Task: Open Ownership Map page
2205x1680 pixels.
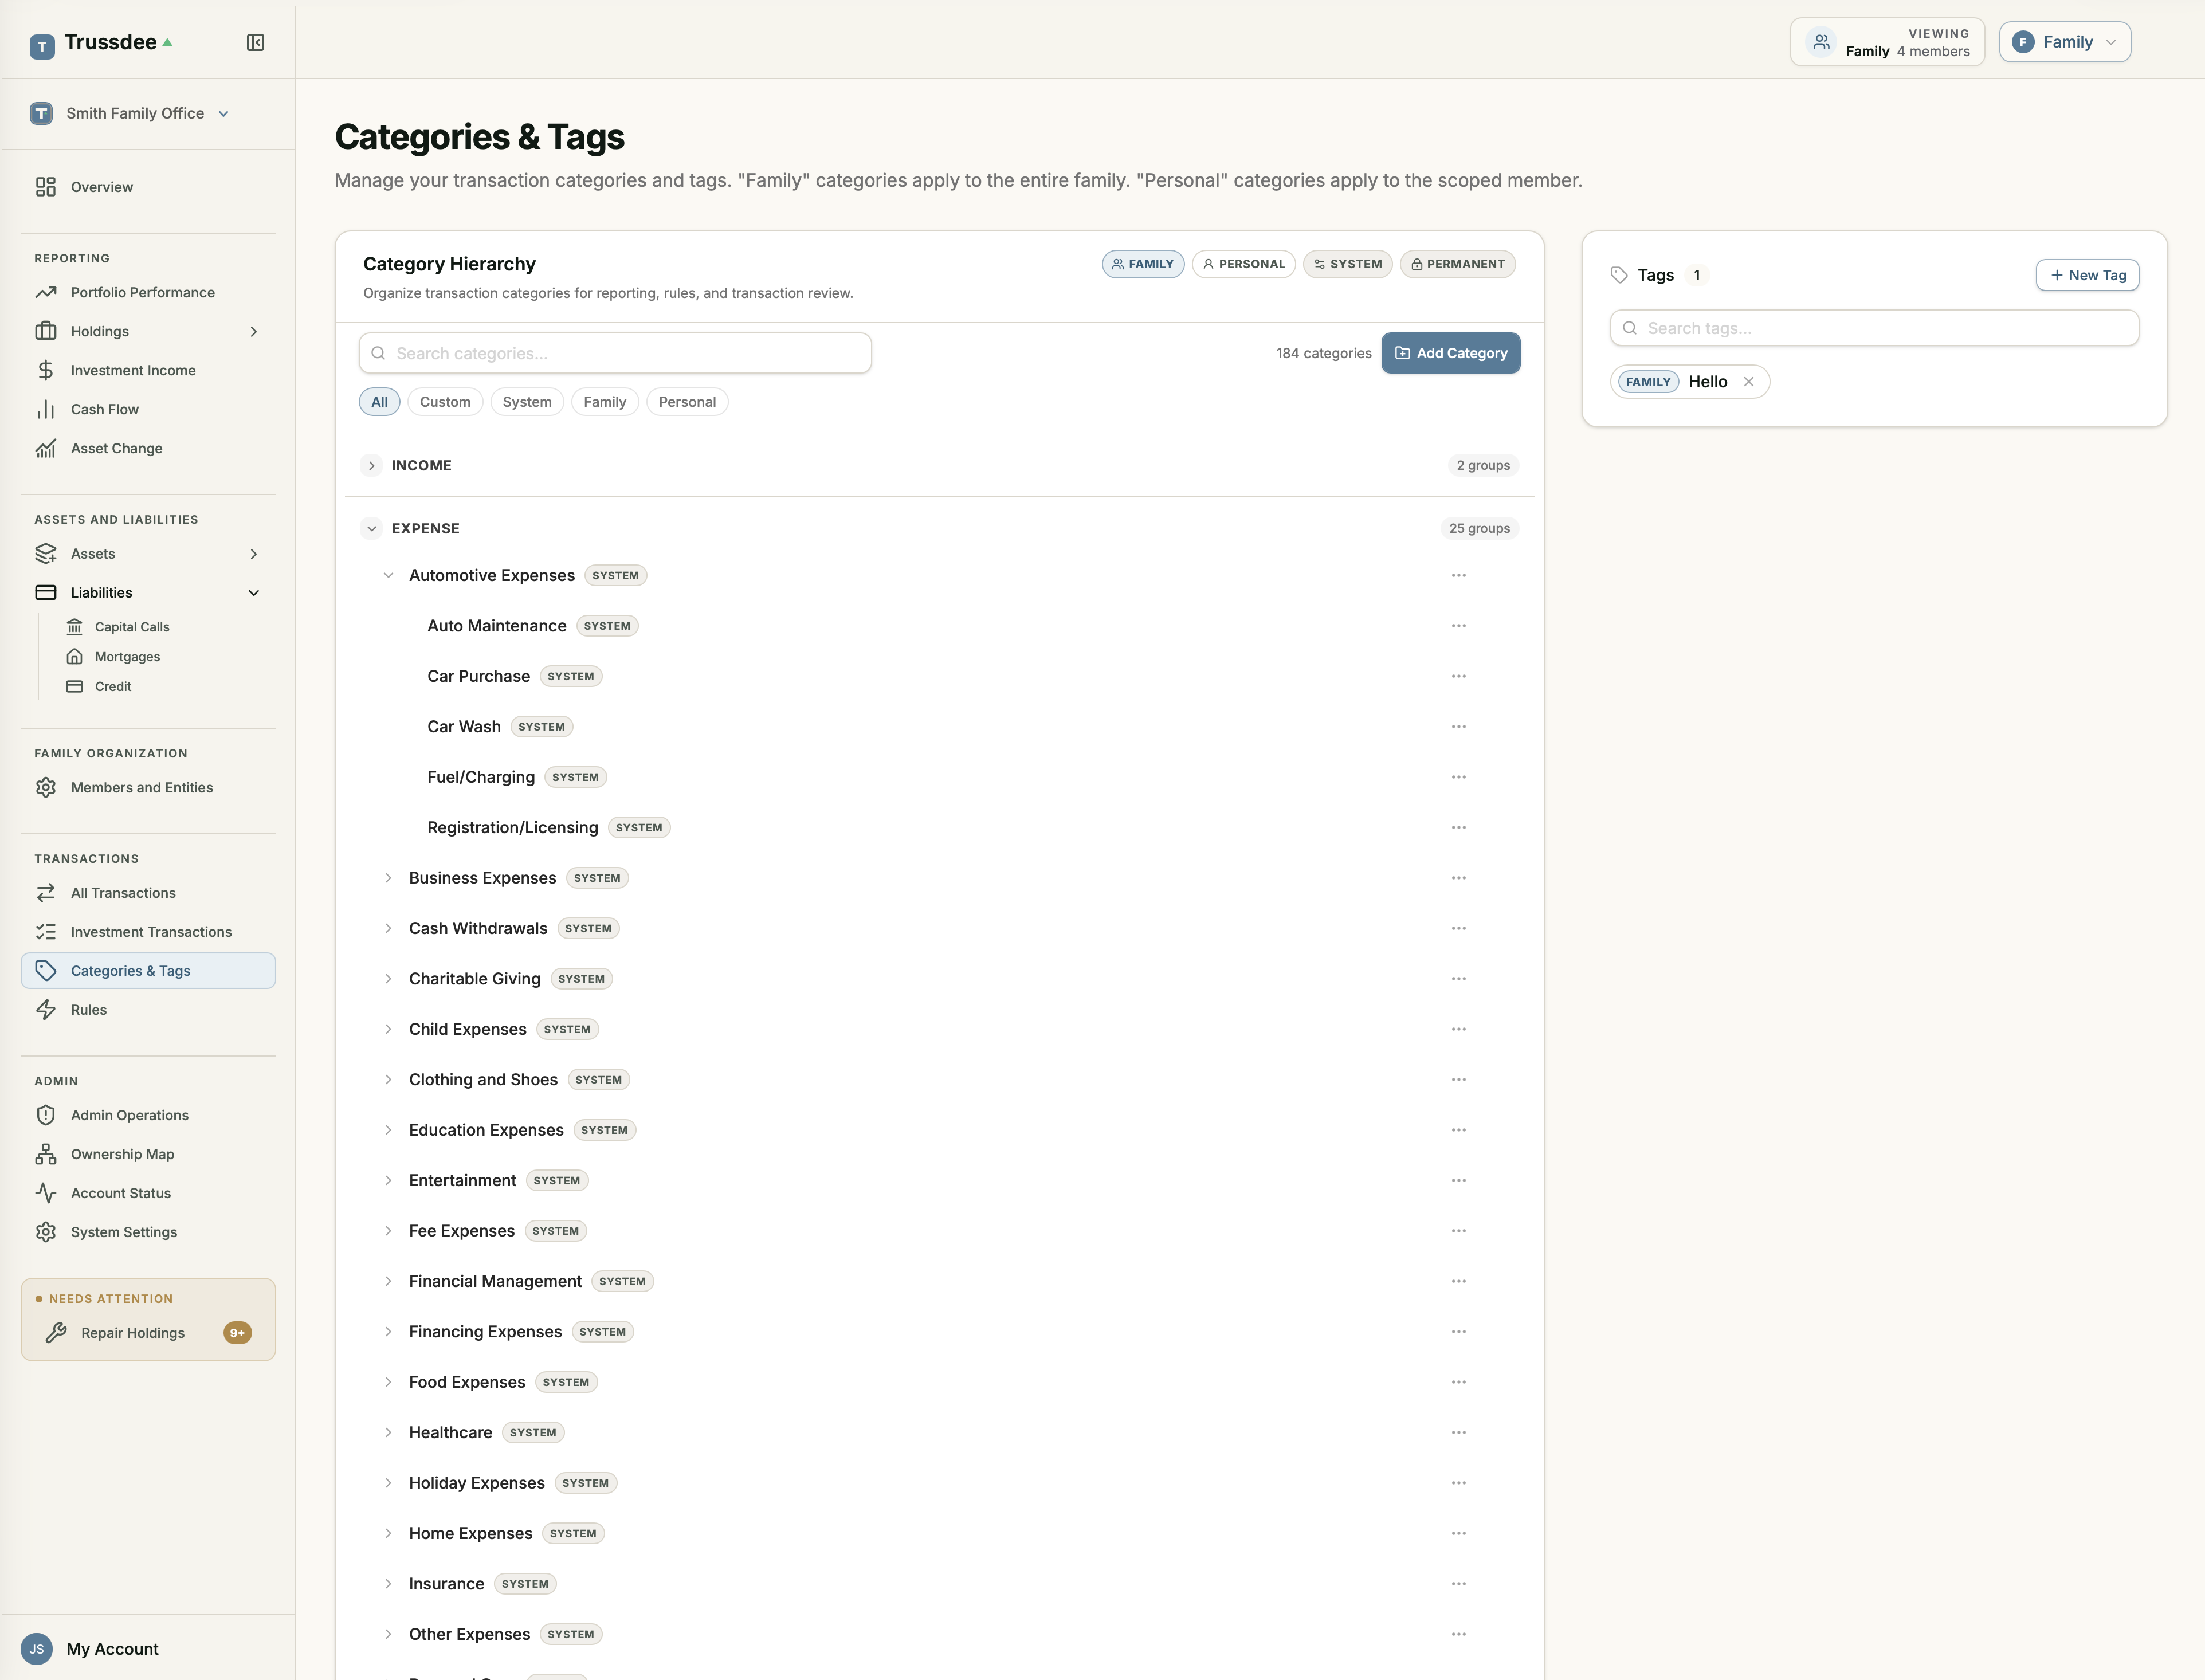Action: tap(148, 1154)
